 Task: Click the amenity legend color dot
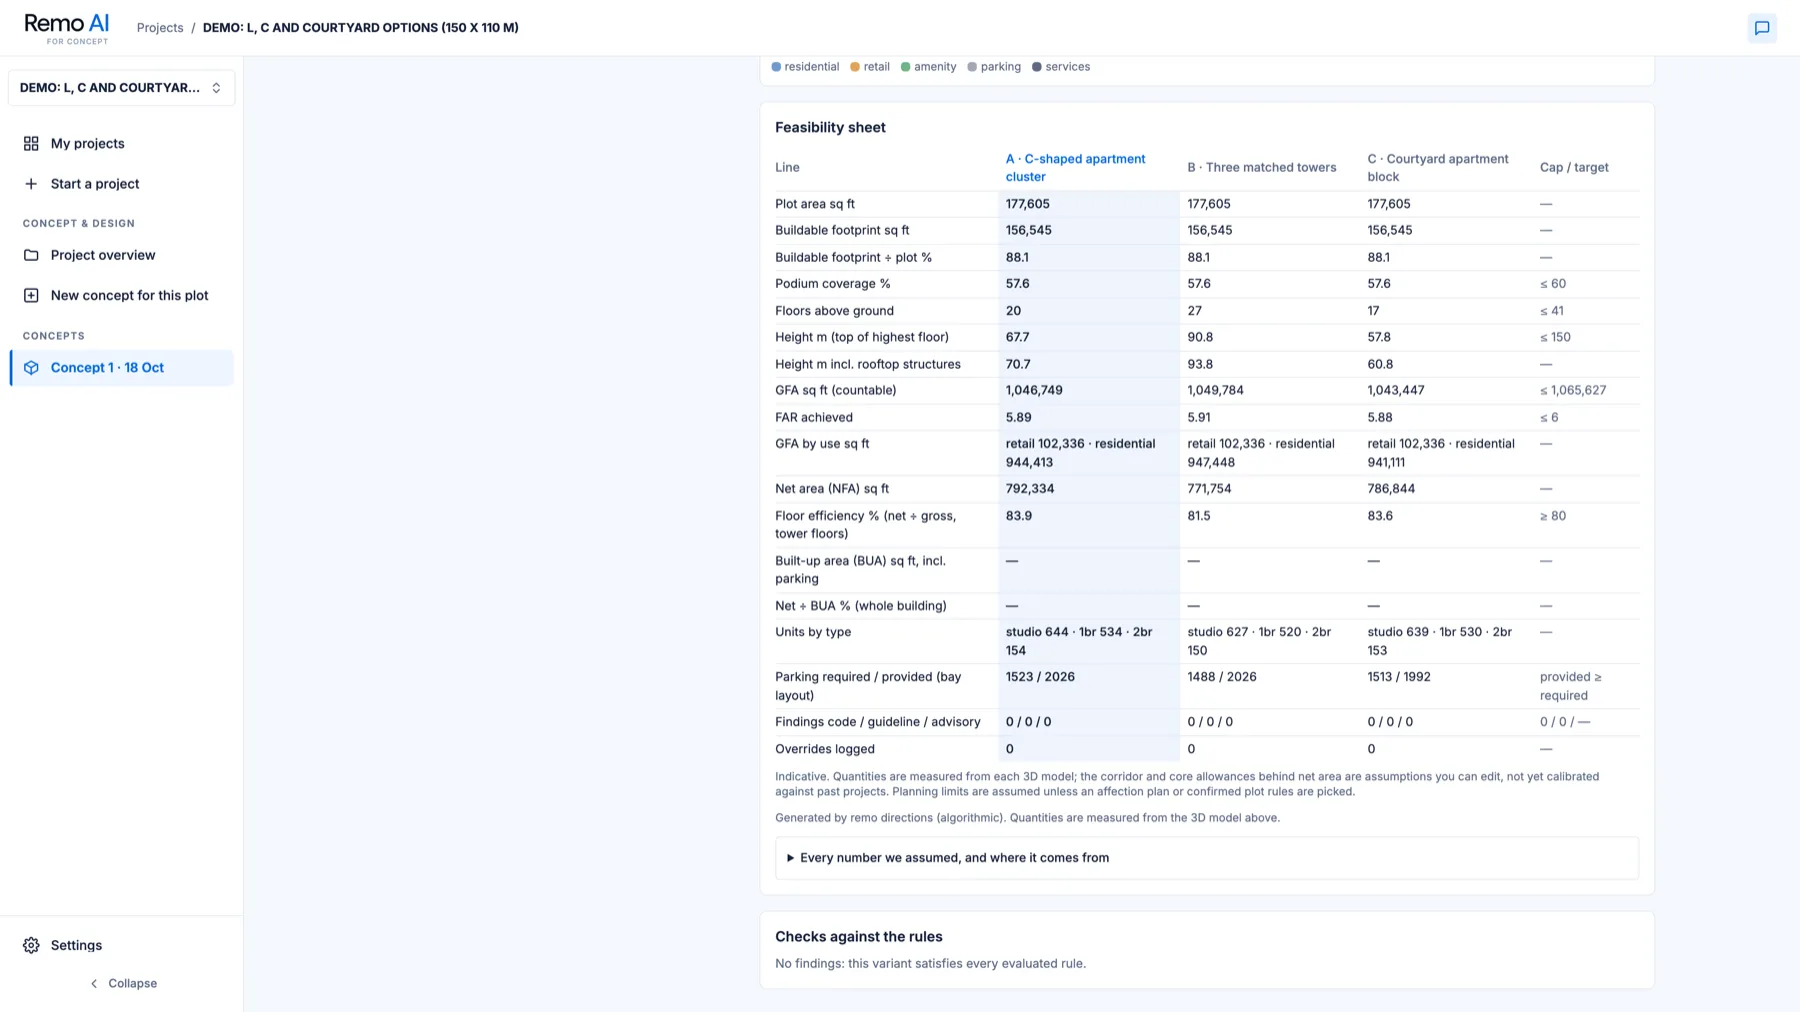click(905, 67)
